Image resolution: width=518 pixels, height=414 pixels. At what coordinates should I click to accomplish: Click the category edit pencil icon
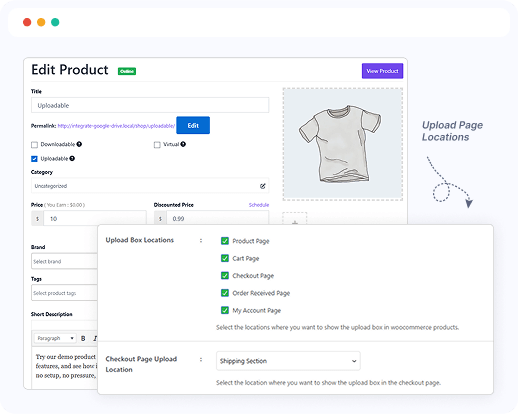coord(263,186)
